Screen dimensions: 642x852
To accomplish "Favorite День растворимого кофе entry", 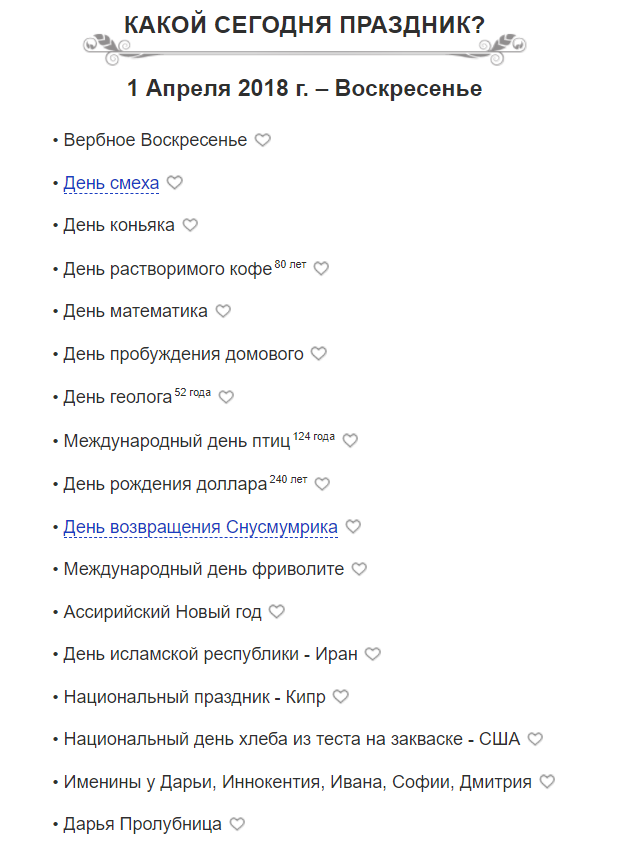I will (x=321, y=269).
